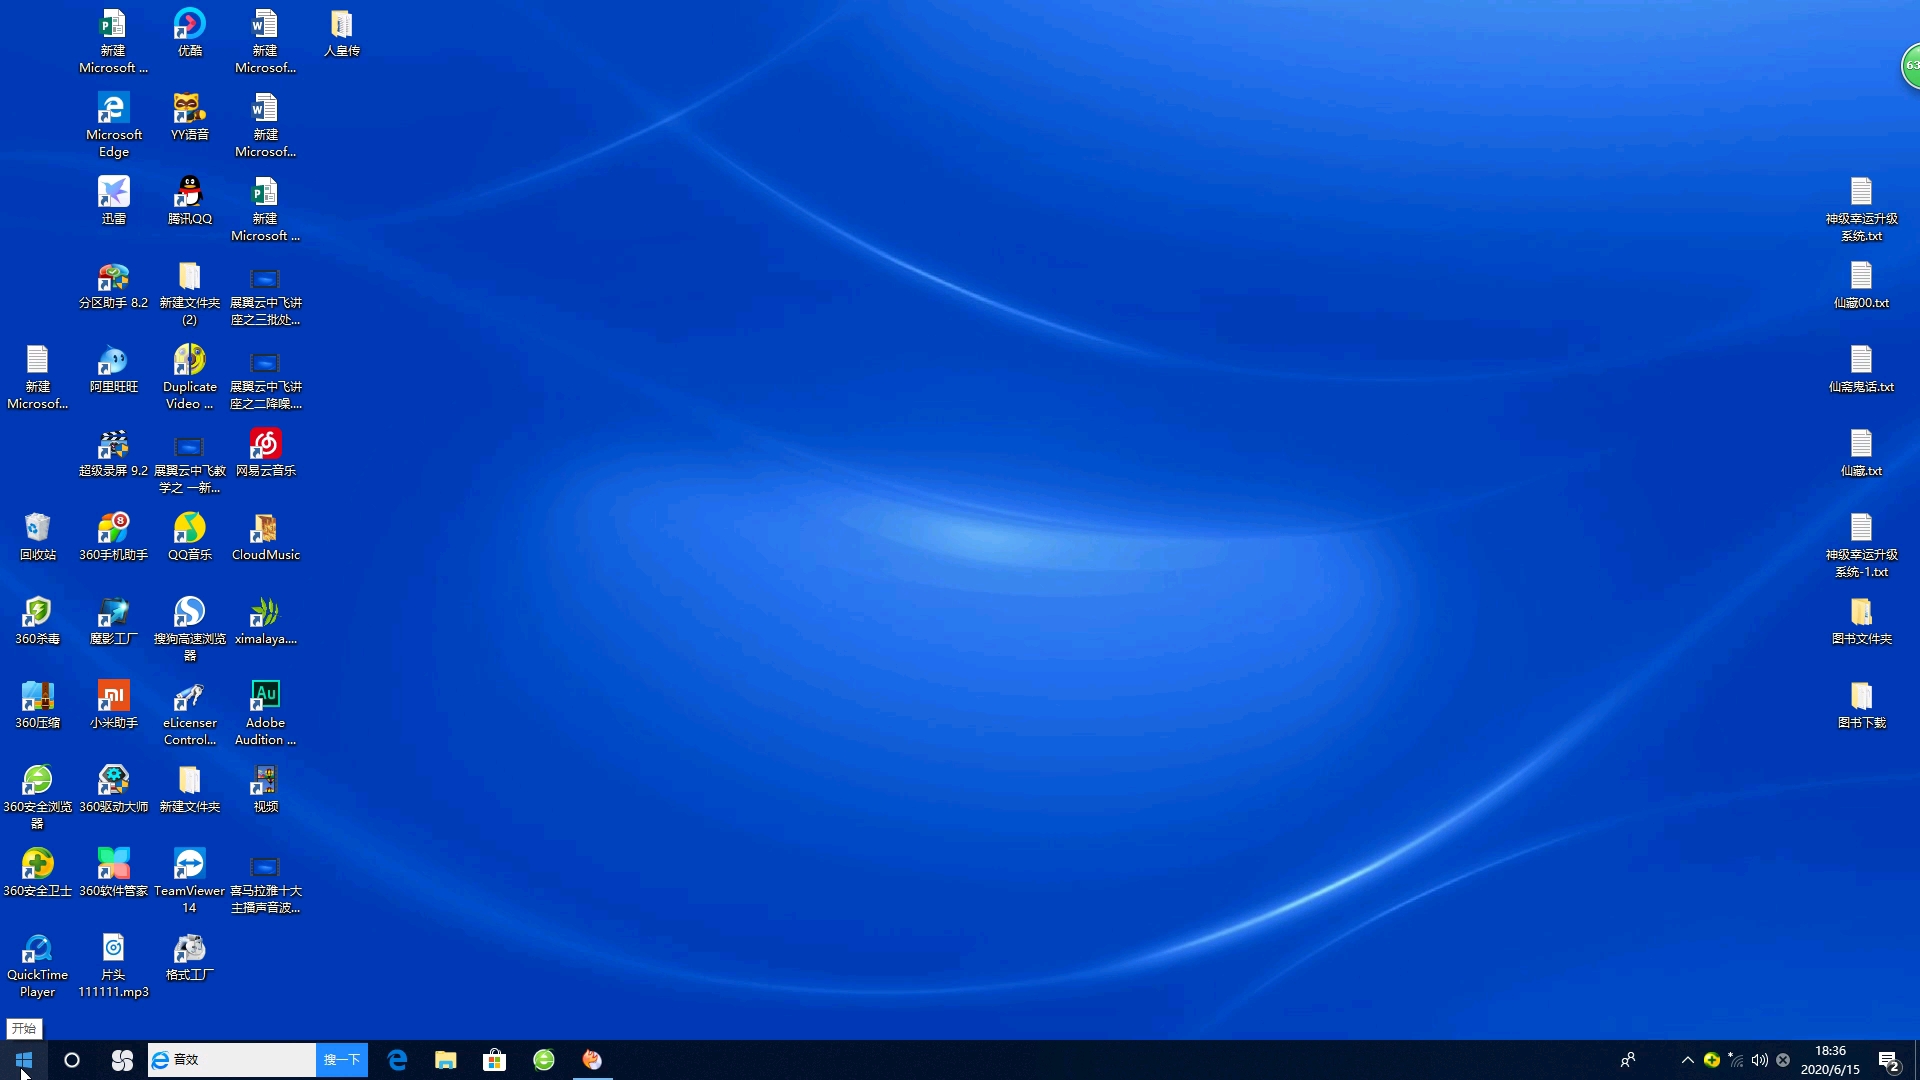Open the Microsoft Edge desktop shortcut
This screenshot has width=1920, height=1080.
point(113,124)
